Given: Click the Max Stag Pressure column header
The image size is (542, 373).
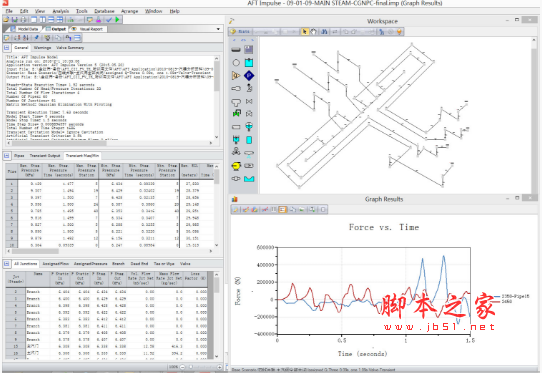Looking at the screenshot, I should point(30,170).
